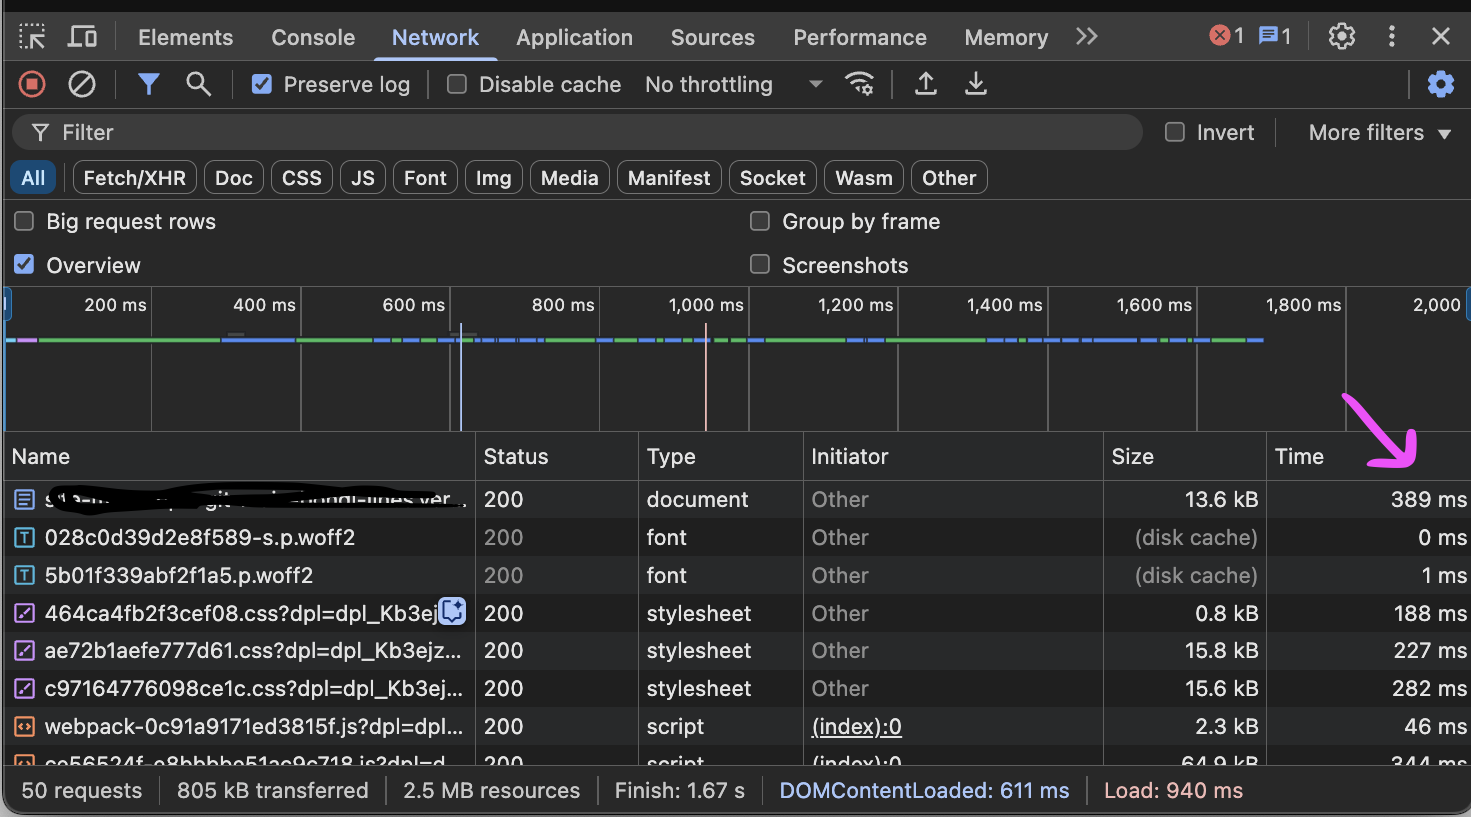Open the network search magnifier

click(198, 84)
